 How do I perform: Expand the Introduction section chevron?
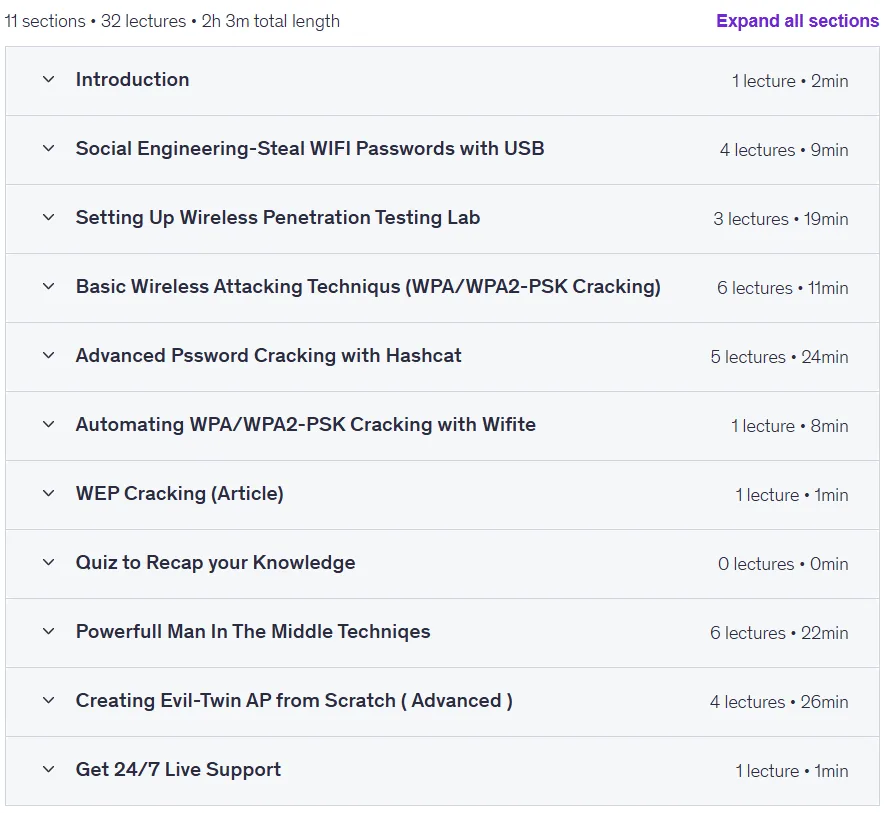48,79
